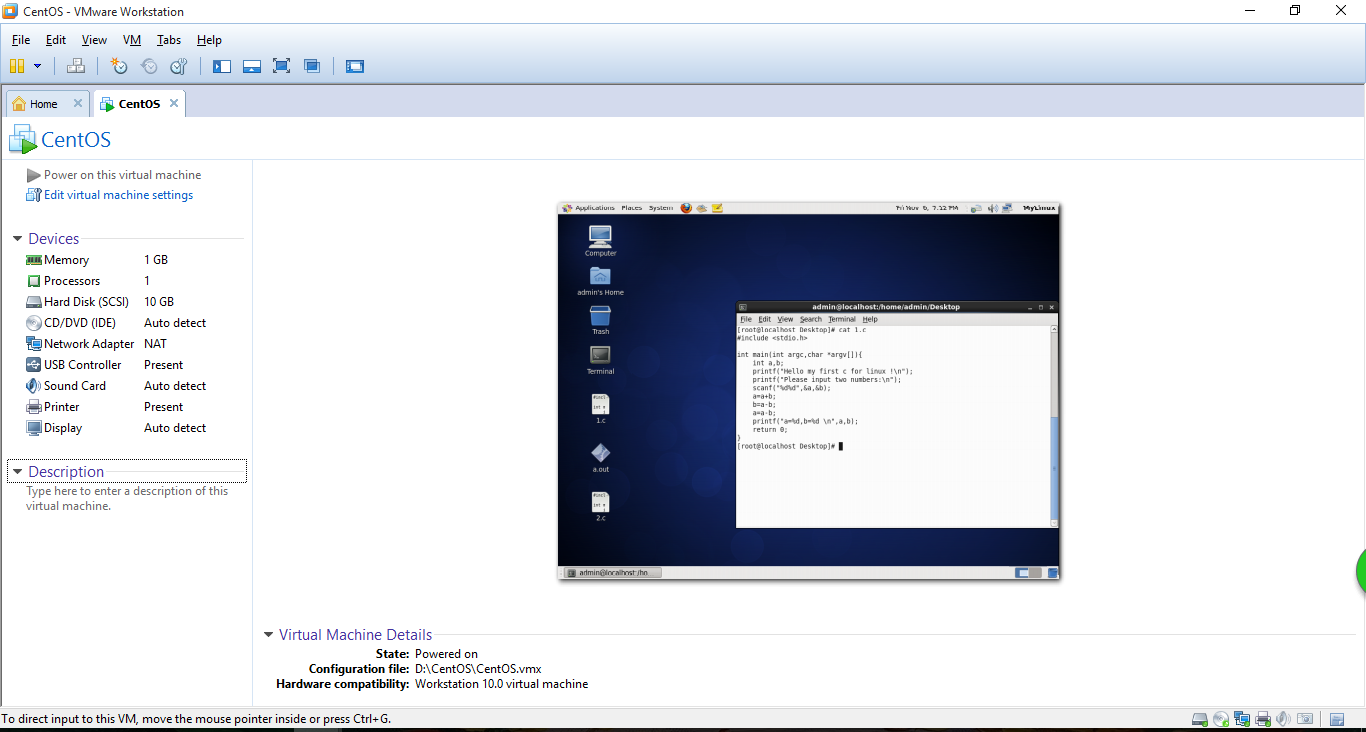Click 'Workstation 10.0 virtual machine' text
This screenshot has height=732, width=1366.
[x=501, y=684]
